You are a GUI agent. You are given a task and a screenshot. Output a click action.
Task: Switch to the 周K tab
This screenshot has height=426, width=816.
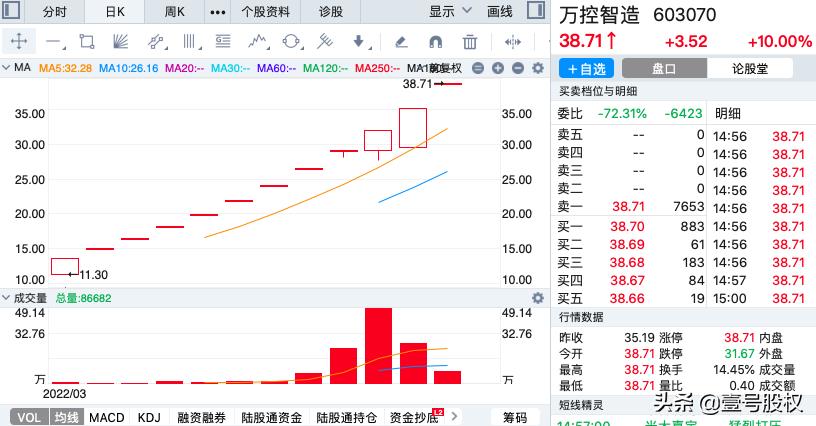[174, 11]
